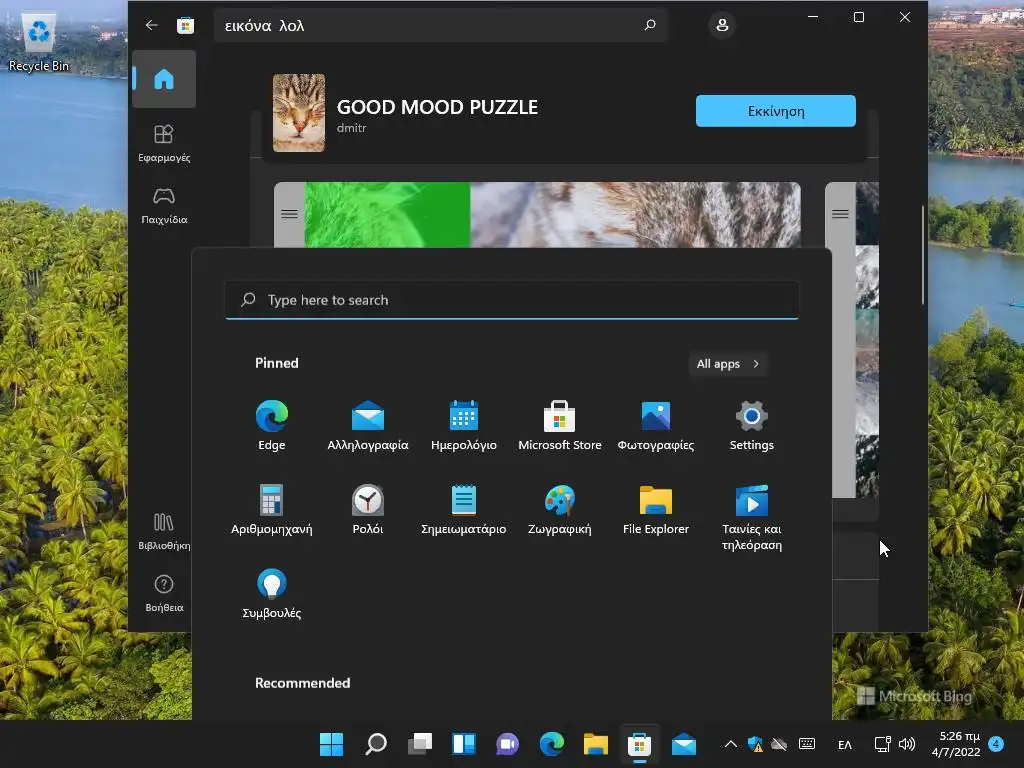Open Βοήθεια help in Store
This screenshot has height=768, width=1024.
click(x=164, y=594)
